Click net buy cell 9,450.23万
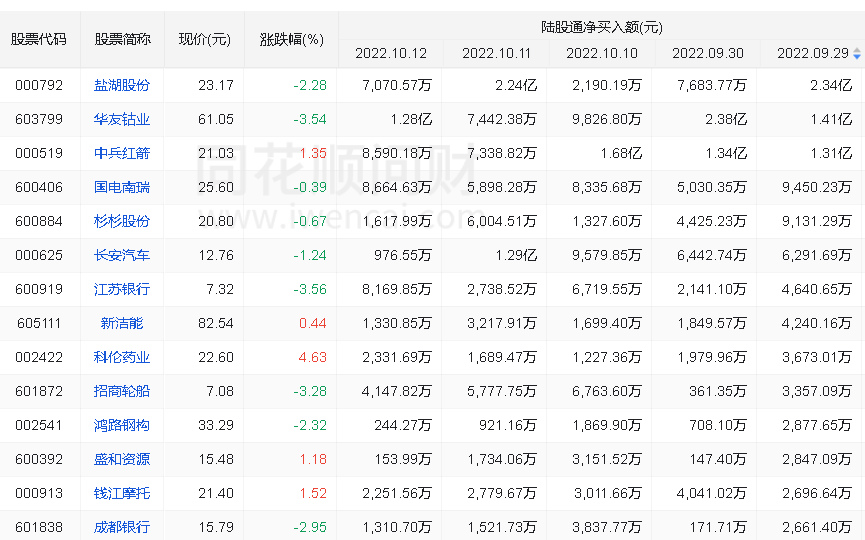The image size is (865, 540). pos(817,188)
